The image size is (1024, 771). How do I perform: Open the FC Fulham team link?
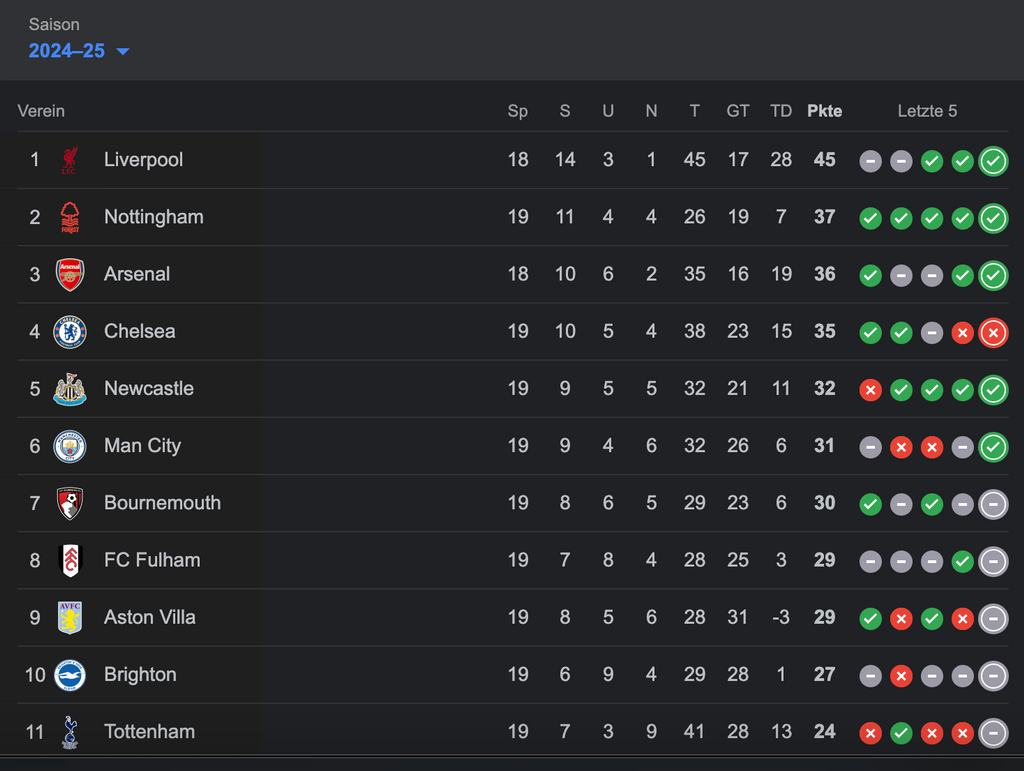pyautogui.click(x=152, y=560)
